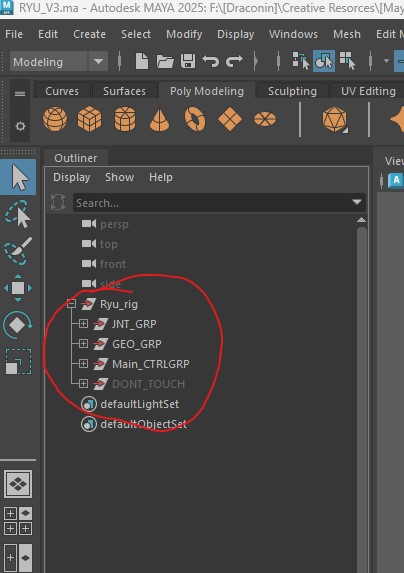This screenshot has width=404, height=573.
Task: Create a polygon plane from the shelf
Action: pos(230,119)
